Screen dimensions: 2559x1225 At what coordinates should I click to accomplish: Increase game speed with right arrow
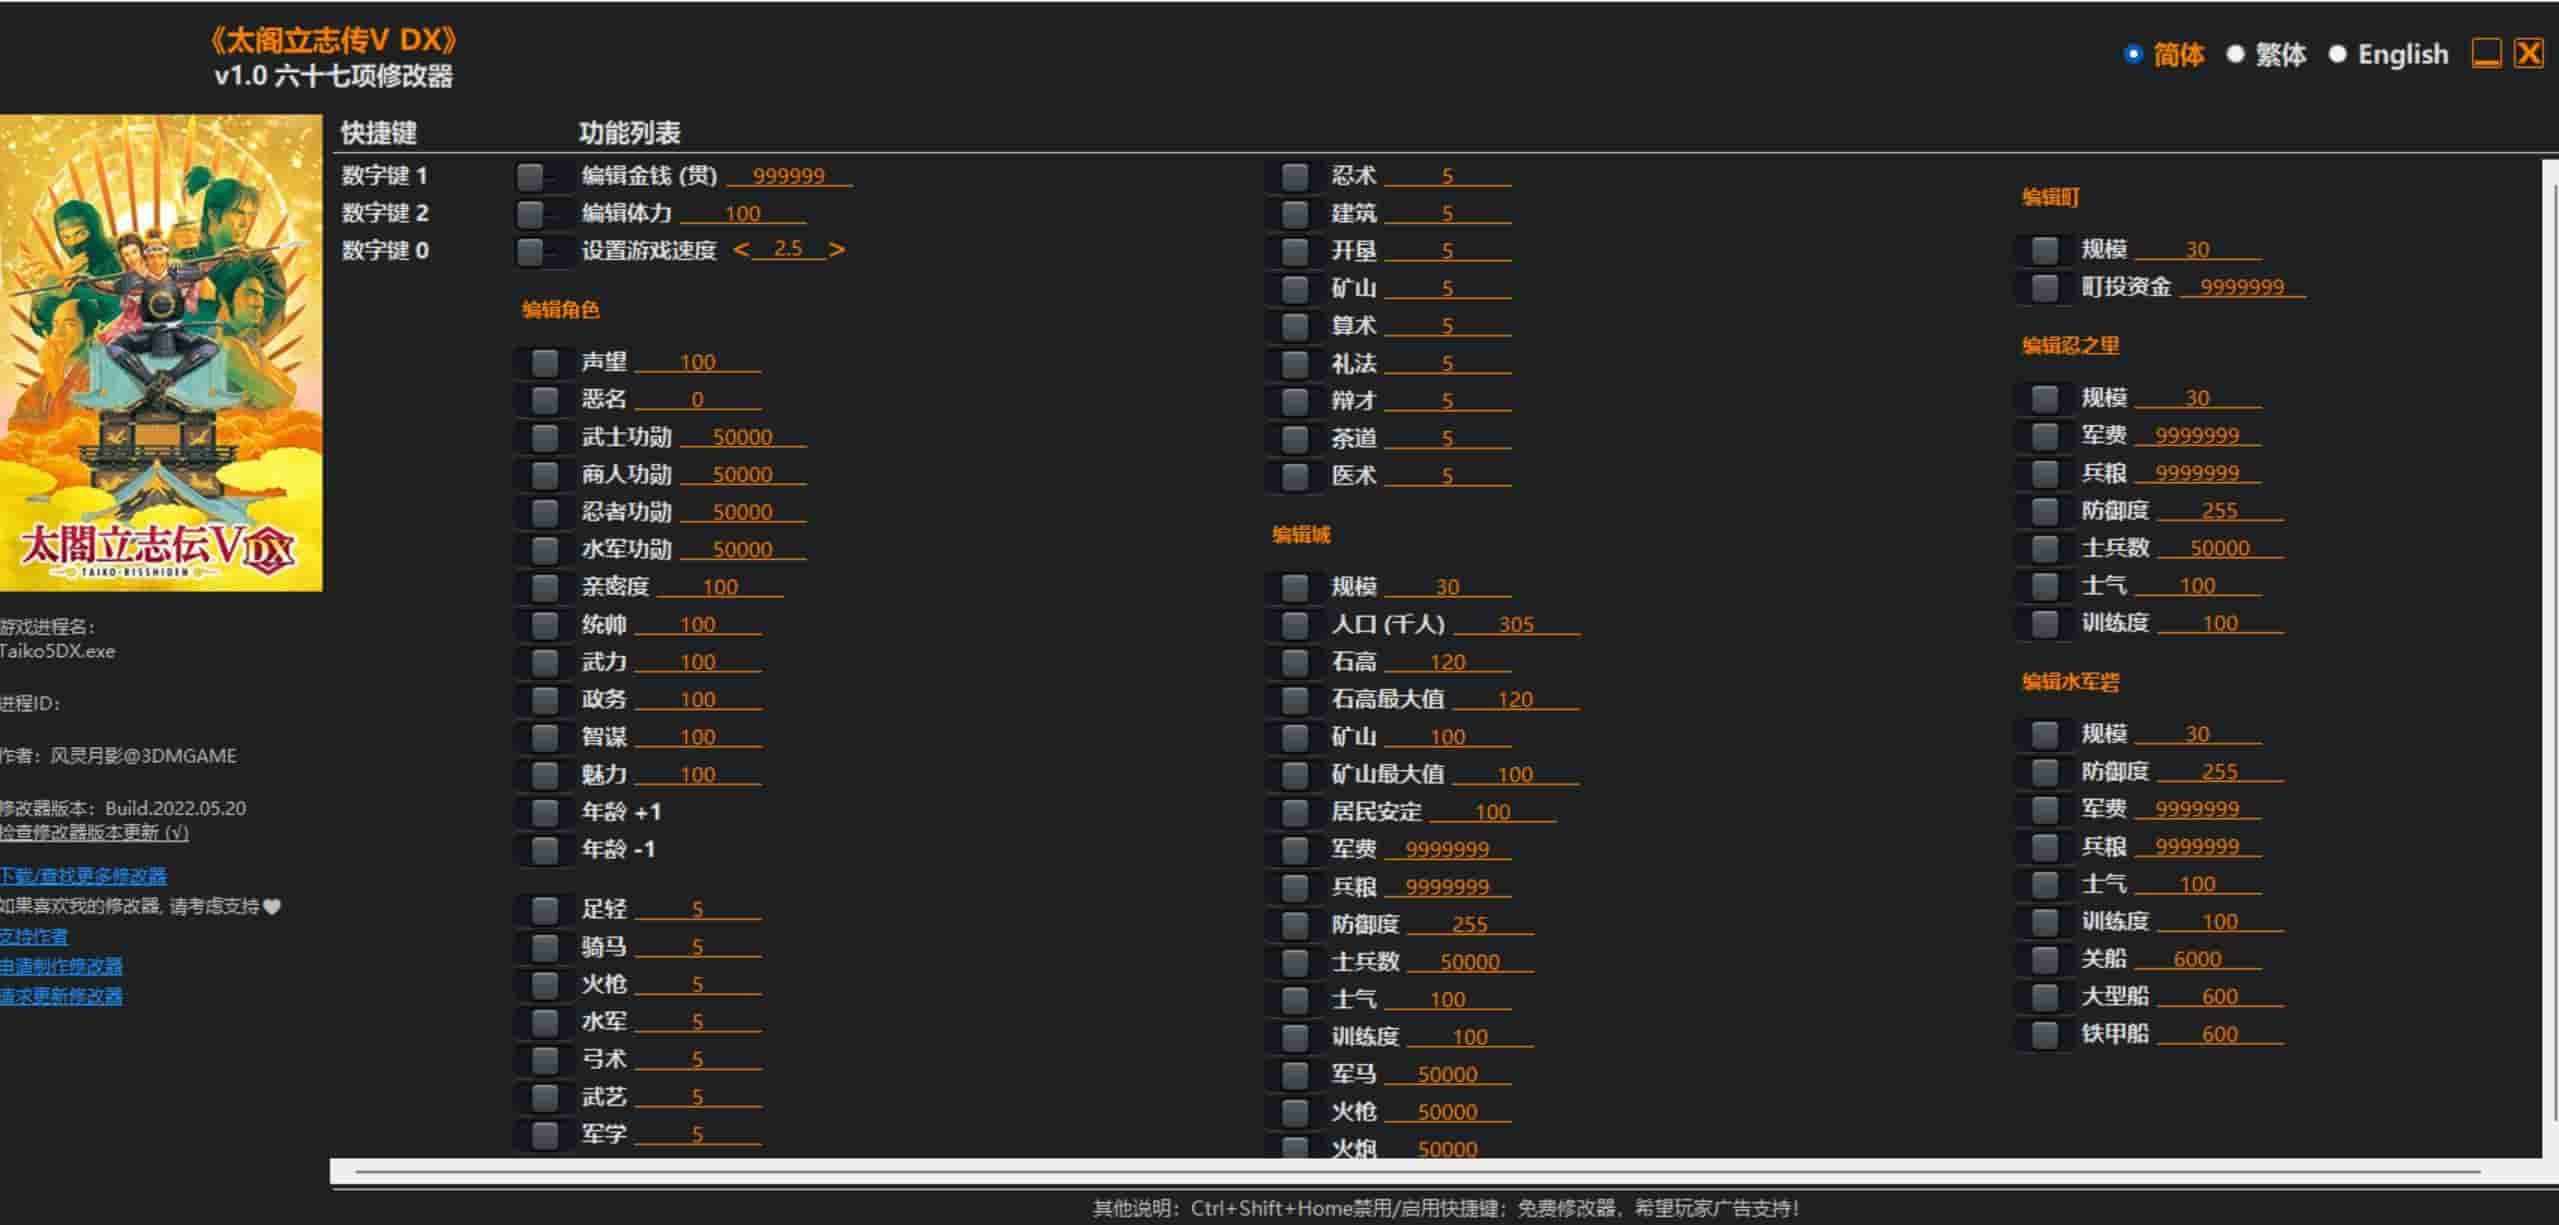tap(837, 250)
